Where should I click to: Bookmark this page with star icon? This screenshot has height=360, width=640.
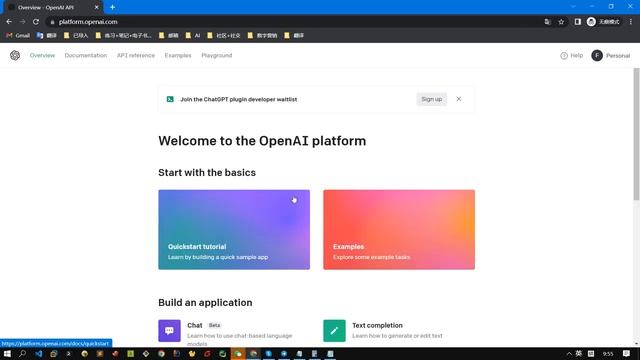click(561, 22)
